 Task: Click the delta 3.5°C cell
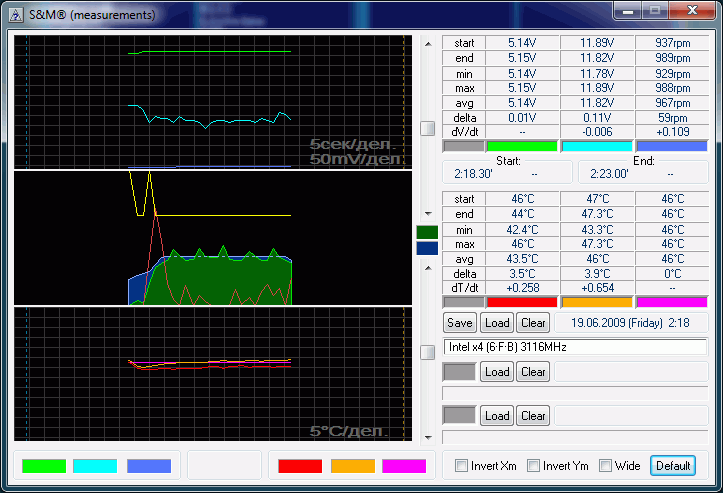click(x=522, y=273)
